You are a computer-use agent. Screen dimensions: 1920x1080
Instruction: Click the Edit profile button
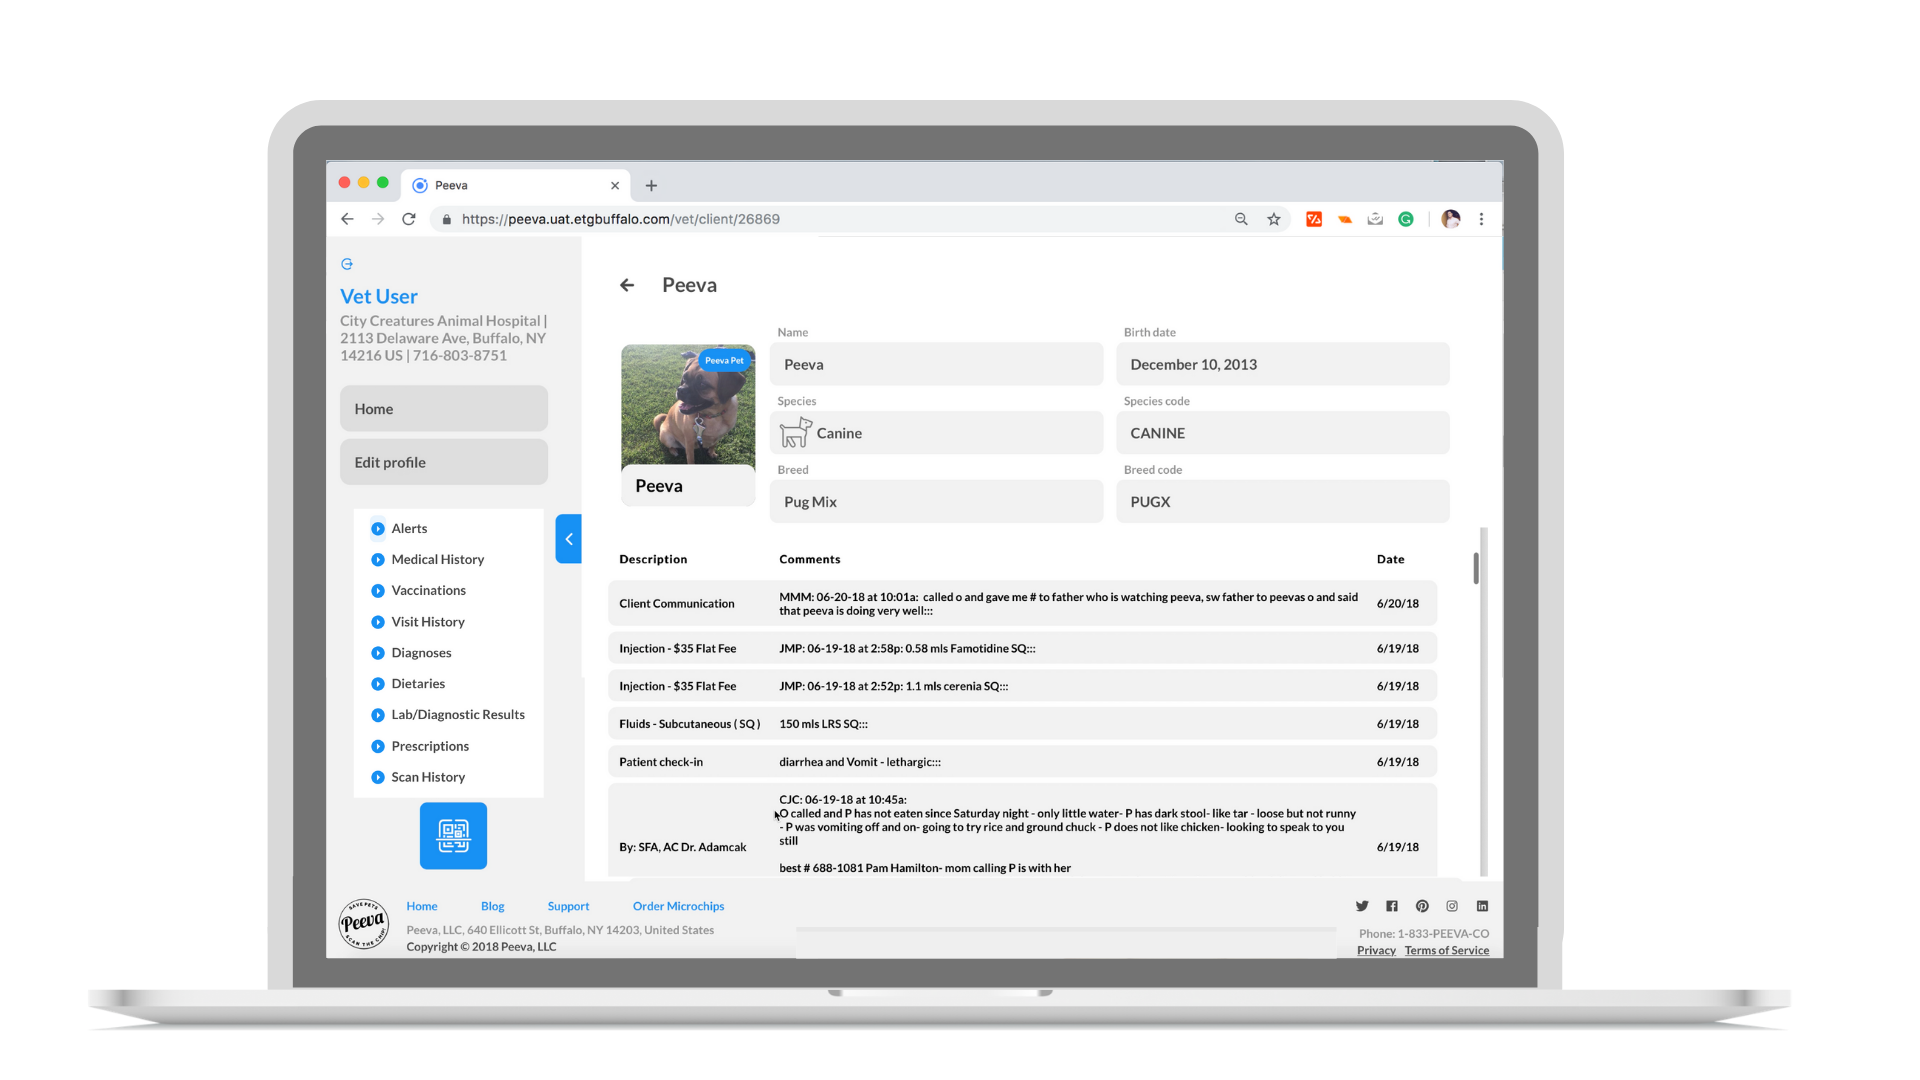[x=444, y=462]
